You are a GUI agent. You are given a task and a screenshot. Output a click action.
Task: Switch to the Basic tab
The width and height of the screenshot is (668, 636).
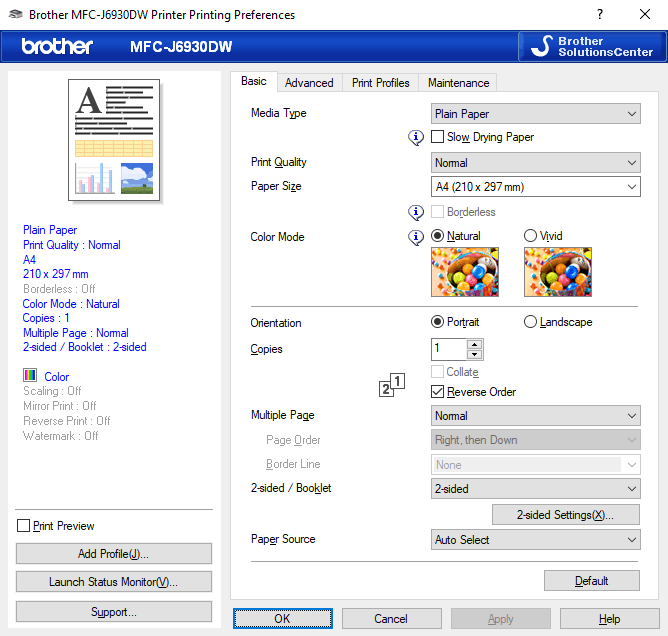(x=254, y=81)
